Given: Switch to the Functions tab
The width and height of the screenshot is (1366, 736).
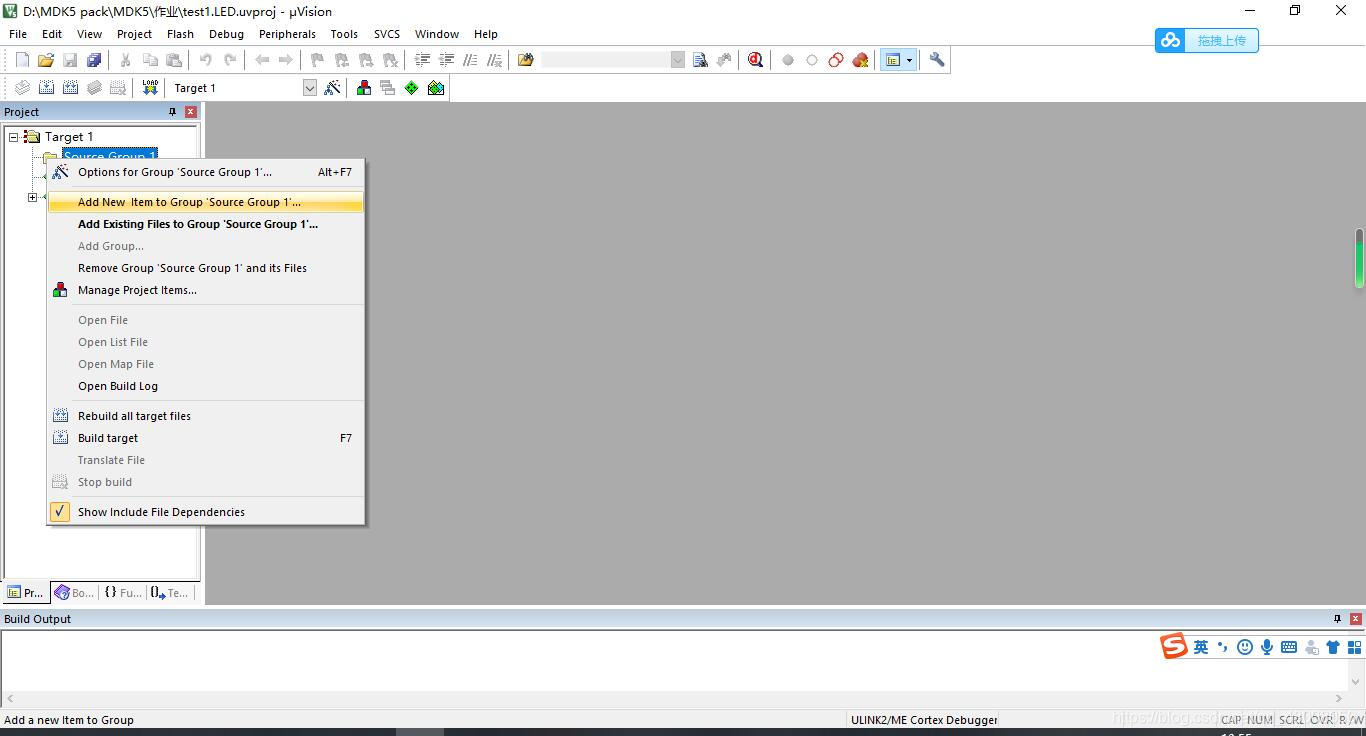Looking at the screenshot, I should (x=123, y=593).
